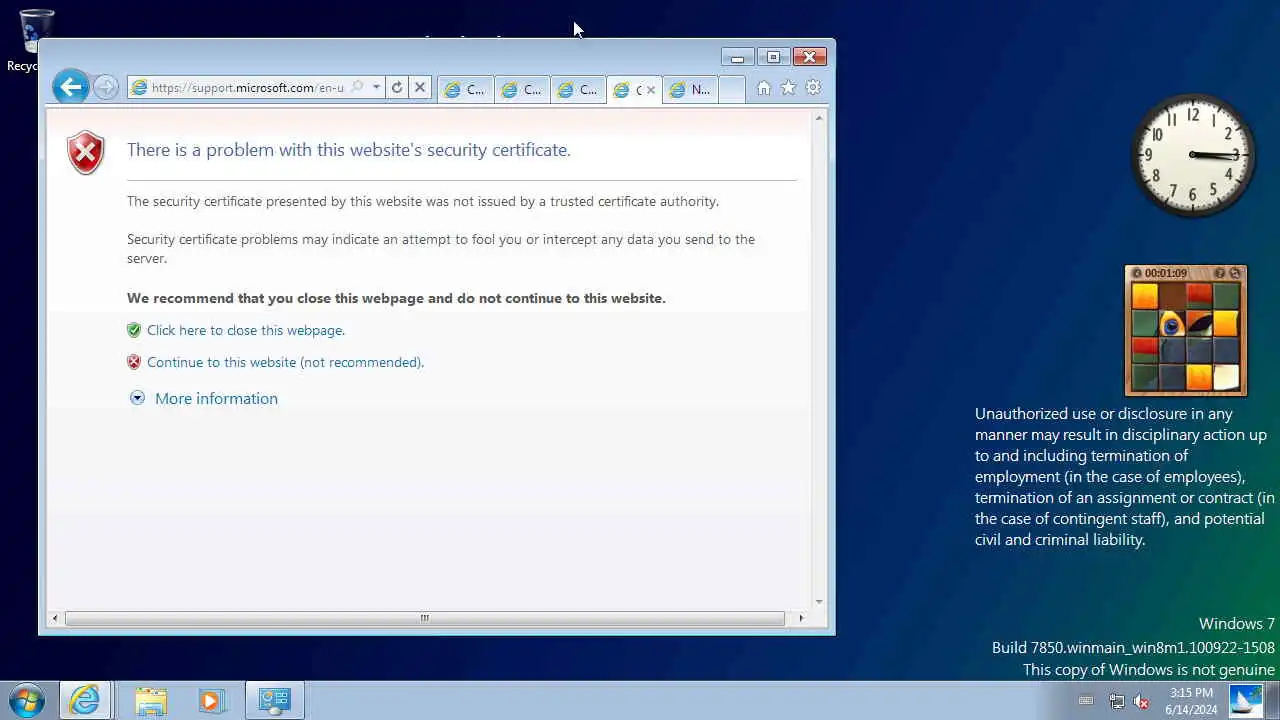Open the network tray icon
Image resolution: width=1280 pixels, height=720 pixels.
[1117, 701]
